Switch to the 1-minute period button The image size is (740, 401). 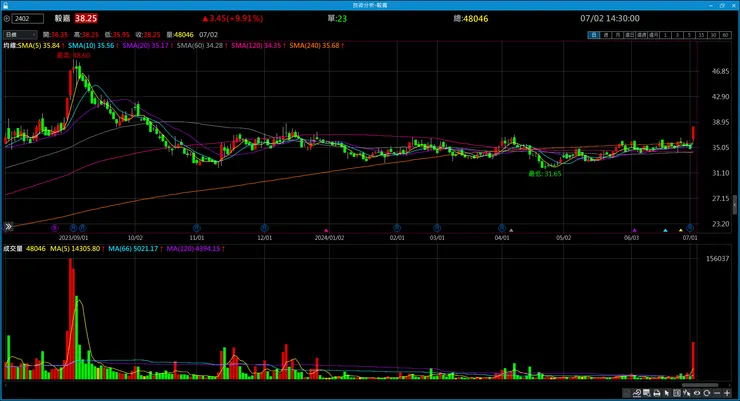(x=665, y=35)
